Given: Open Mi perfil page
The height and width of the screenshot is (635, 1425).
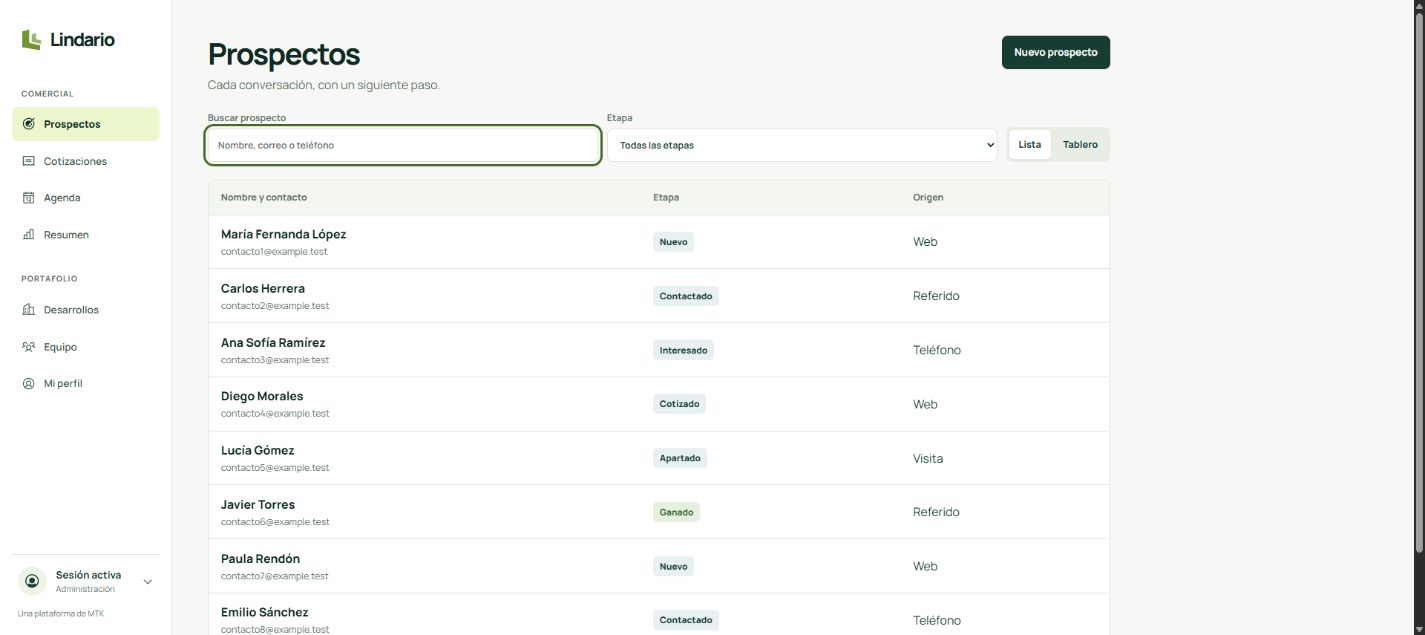Looking at the screenshot, I should click(x=85, y=384).
